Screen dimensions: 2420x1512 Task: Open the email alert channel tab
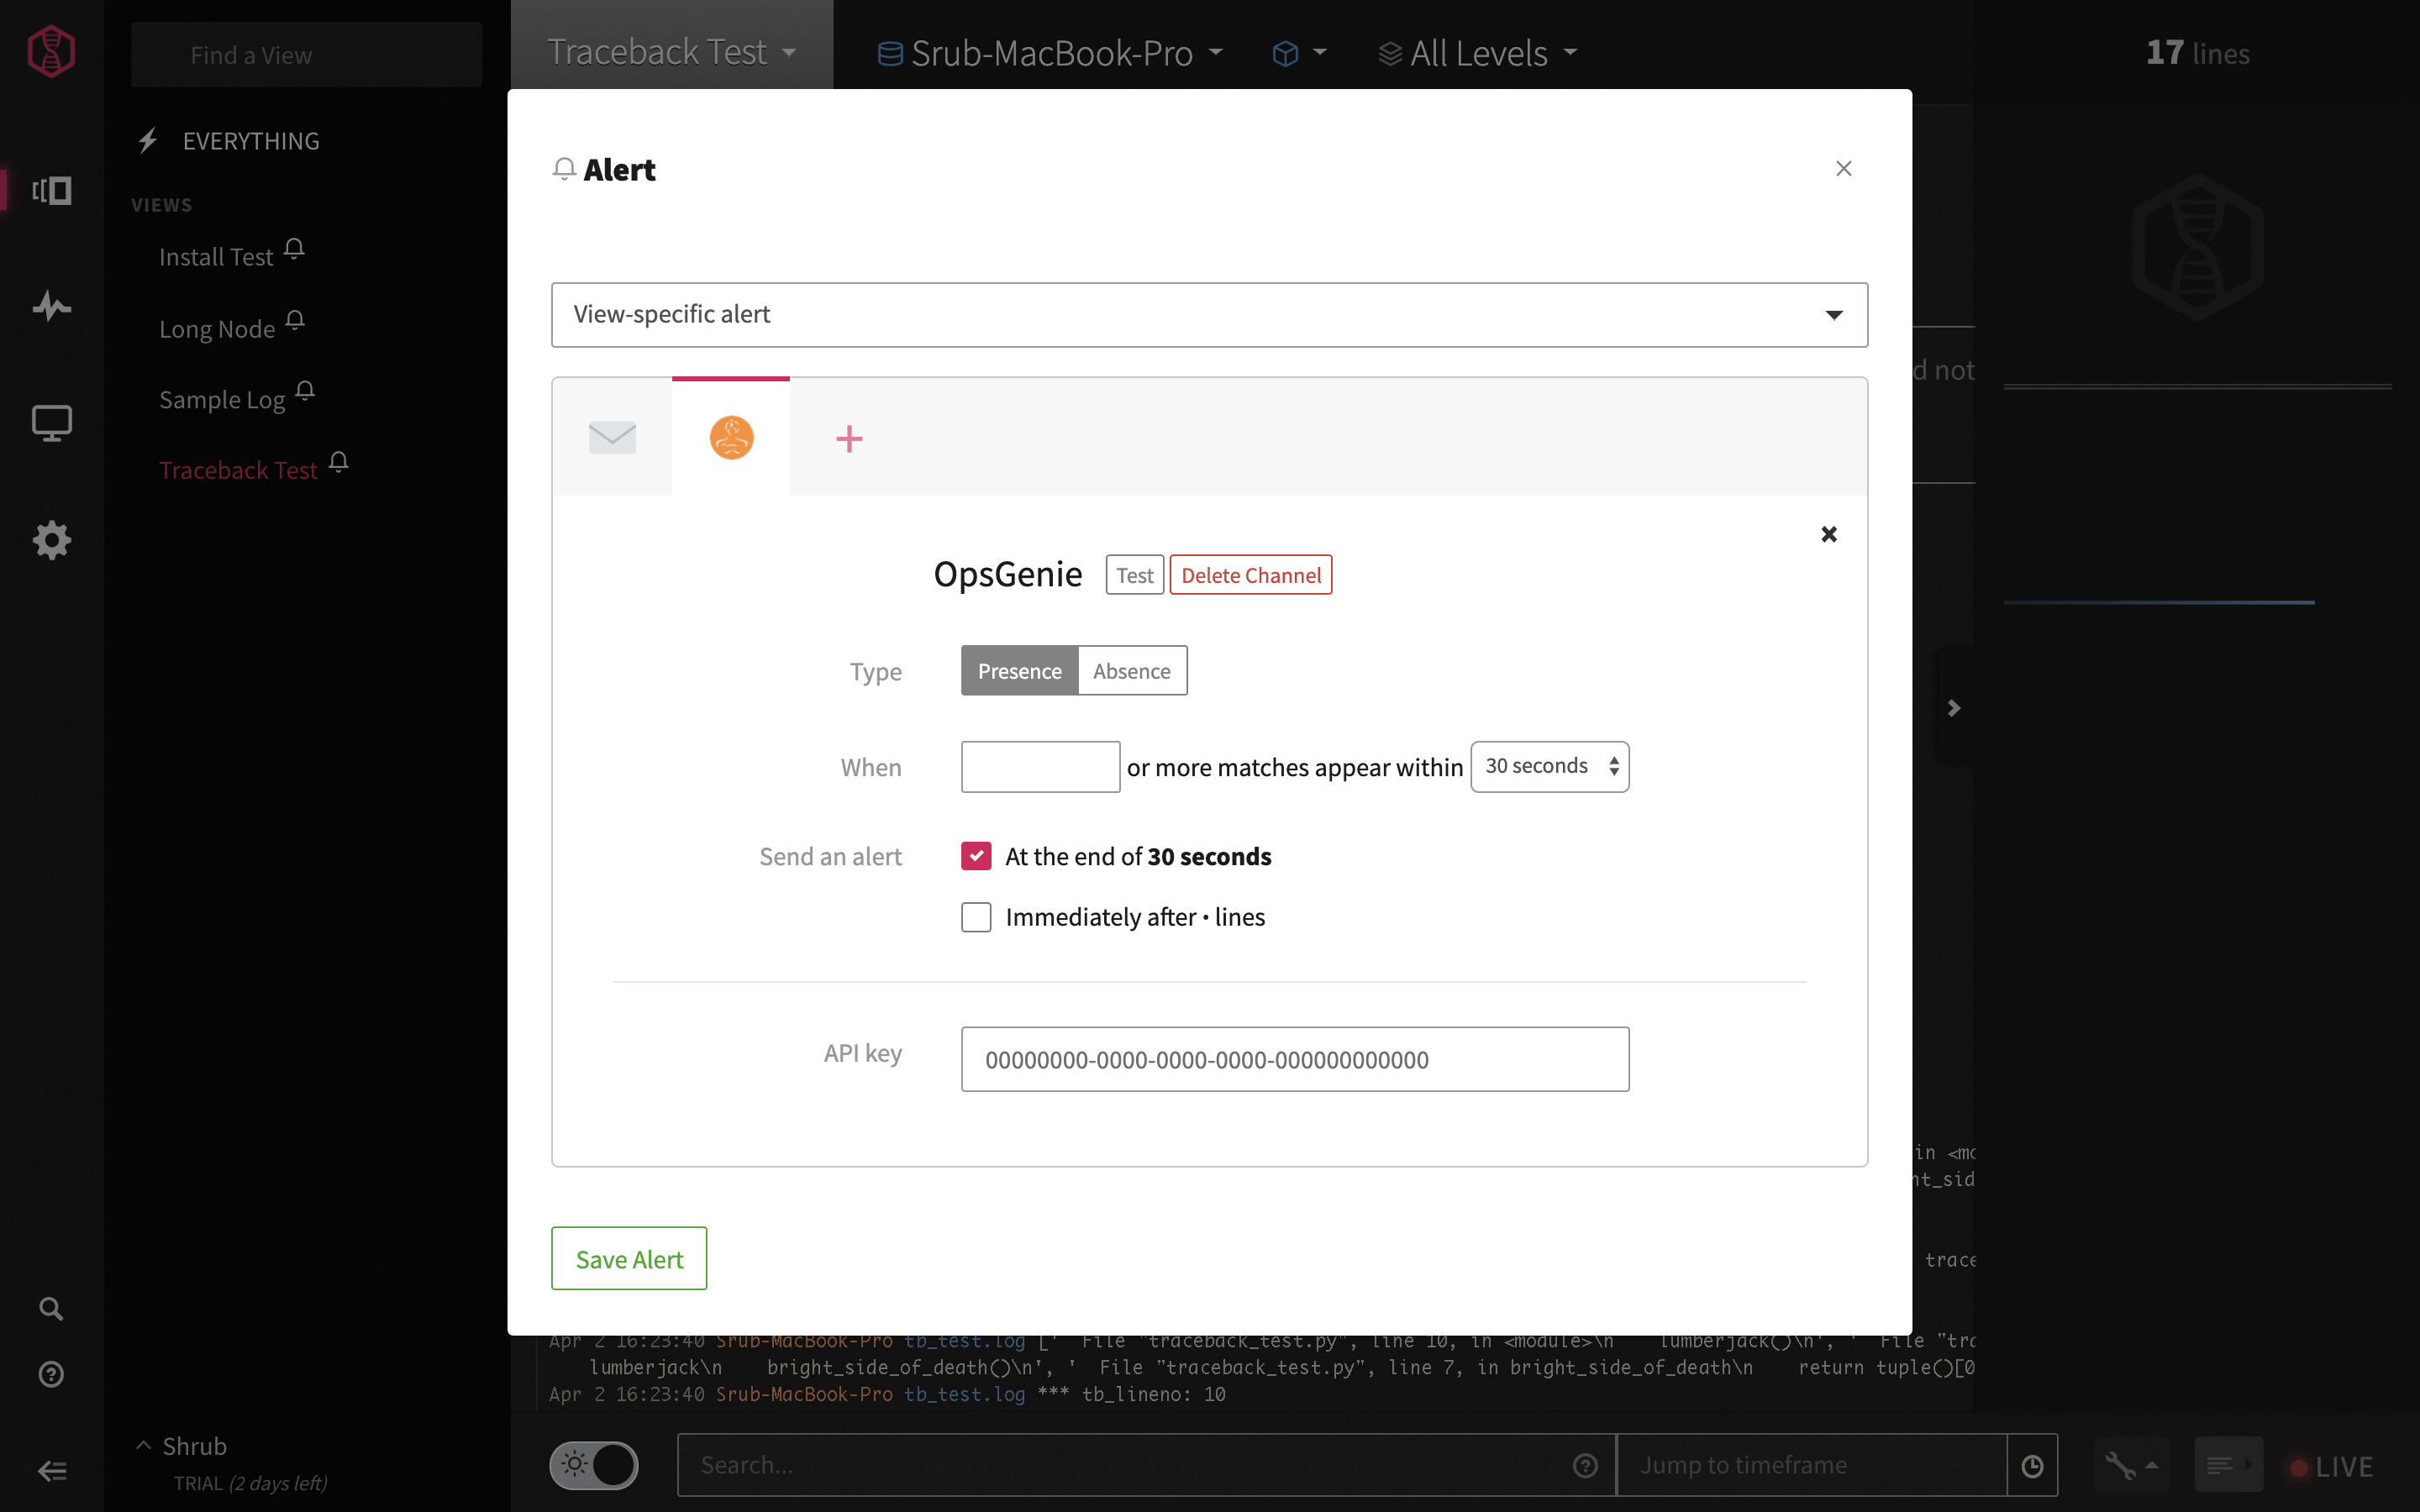pyautogui.click(x=612, y=437)
